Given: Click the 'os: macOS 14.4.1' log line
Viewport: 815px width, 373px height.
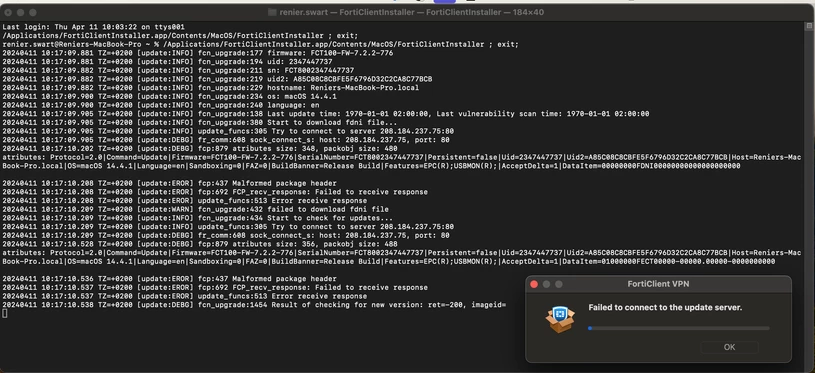Looking at the screenshot, I should pyautogui.click(x=169, y=97).
